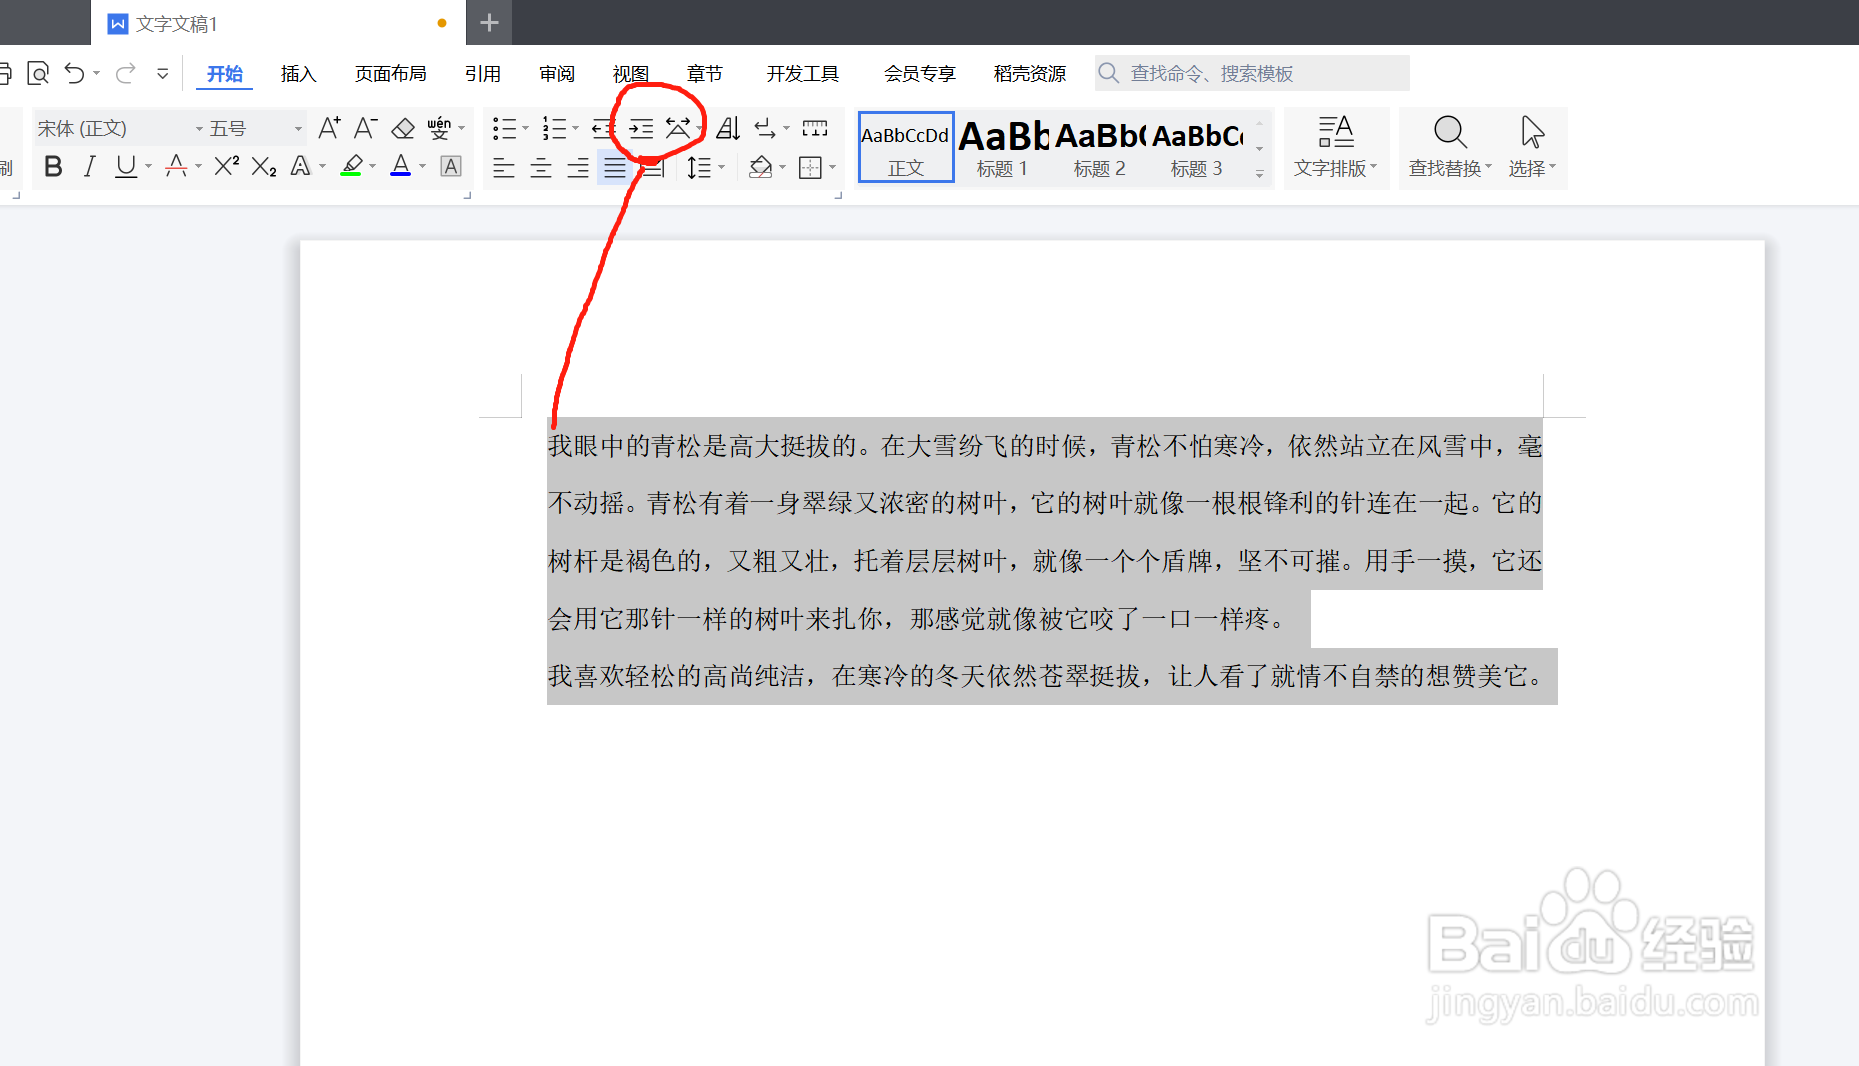Viewport: 1859px width, 1066px height.
Task: Open the 视图 tab
Action: pyautogui.click(x=631, y=74)
